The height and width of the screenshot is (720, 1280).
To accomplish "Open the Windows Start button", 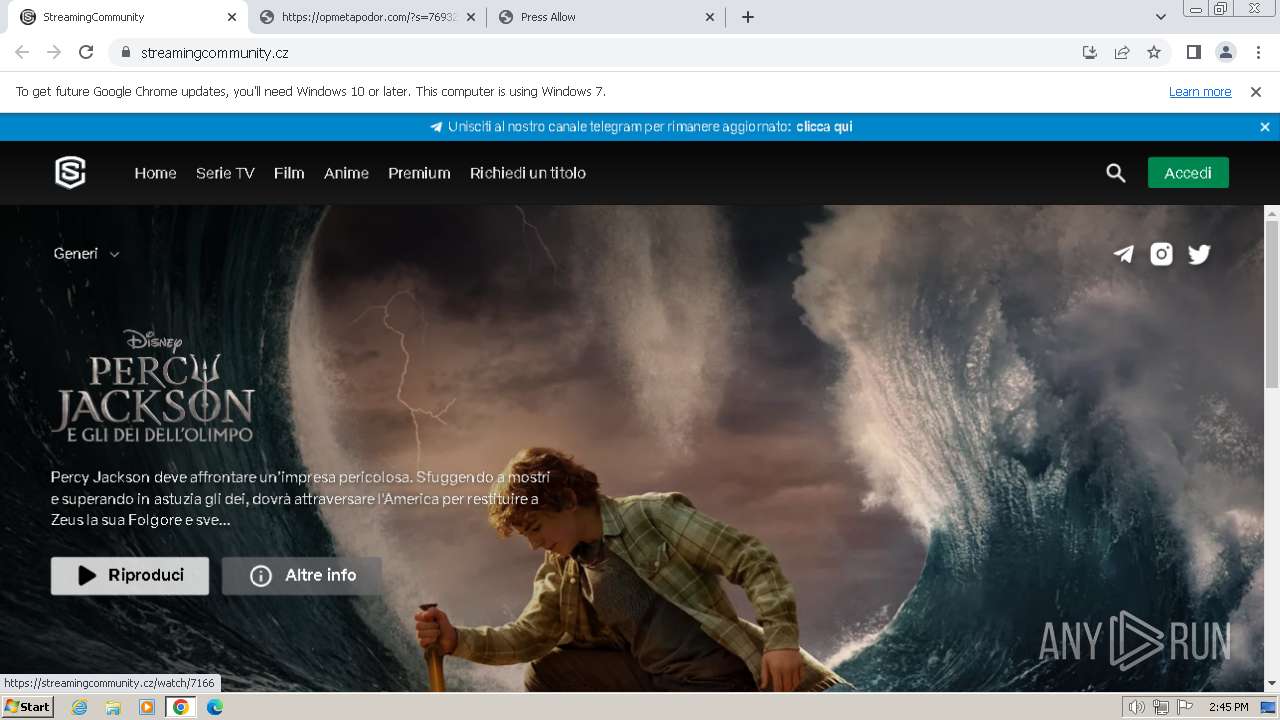I will 28,707.
